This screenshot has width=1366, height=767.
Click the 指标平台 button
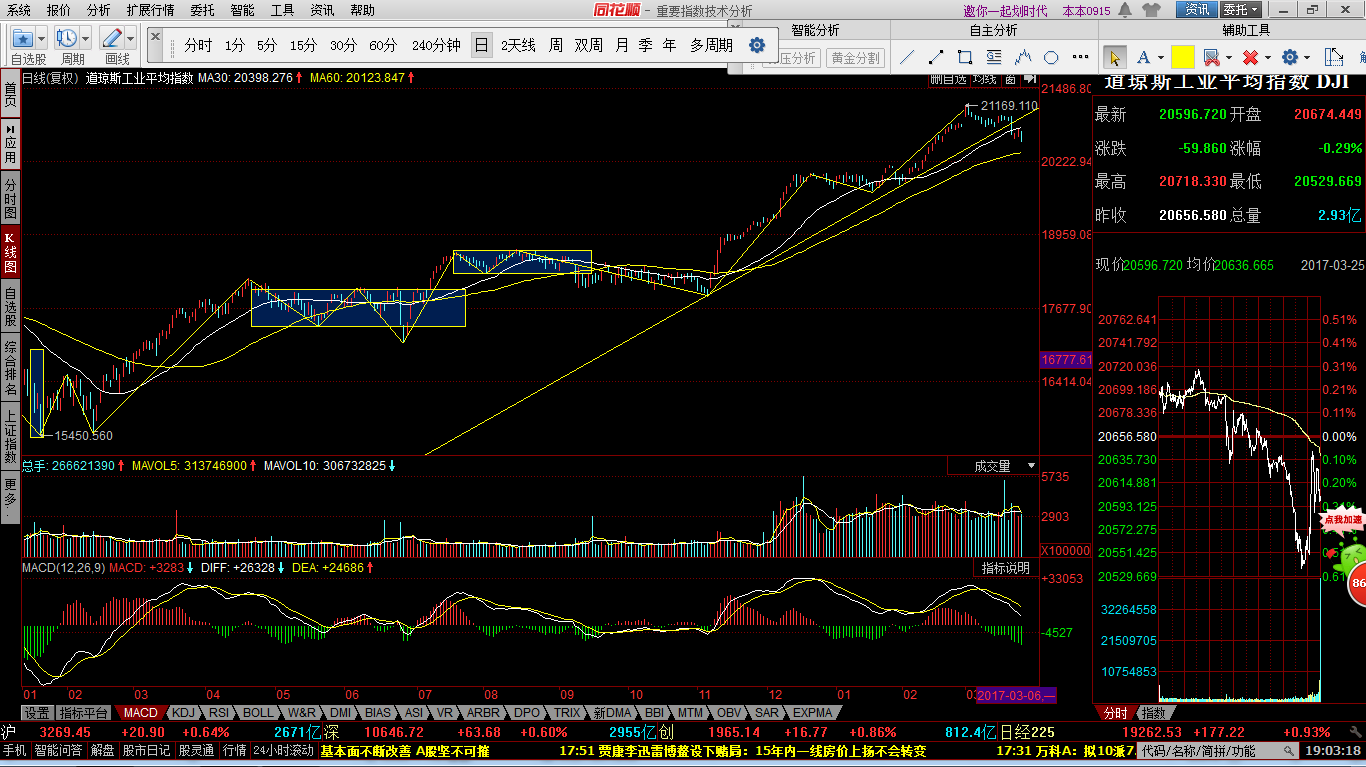84,713
